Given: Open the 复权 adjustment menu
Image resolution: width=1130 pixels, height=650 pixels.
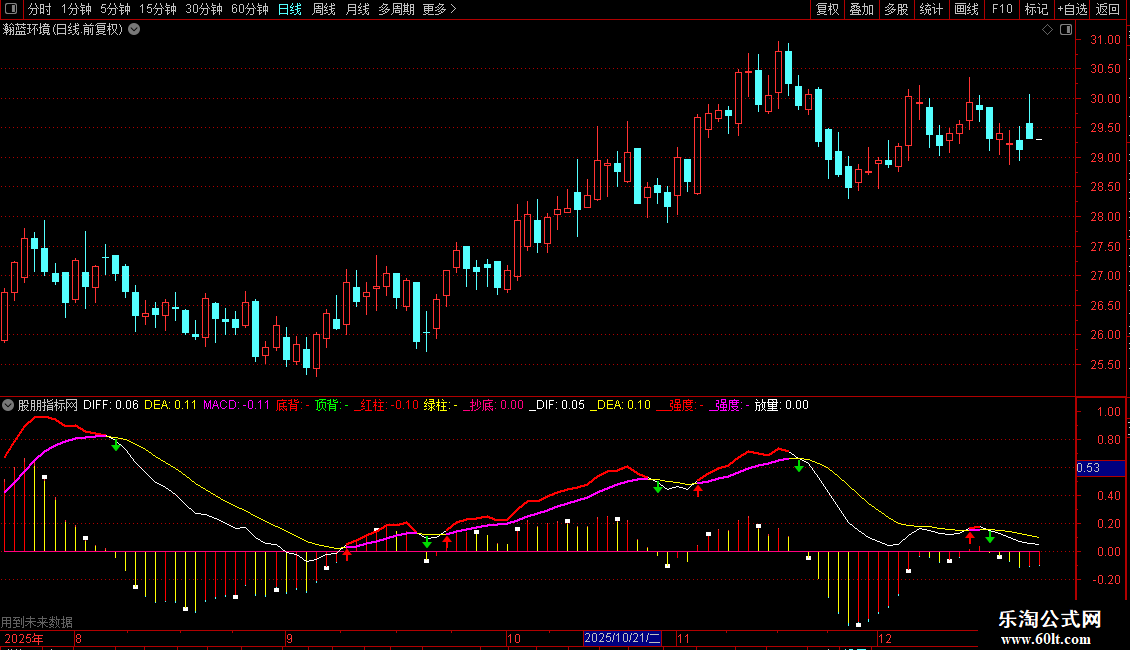Looking at the screenshot, I should [x=827, y=9].
